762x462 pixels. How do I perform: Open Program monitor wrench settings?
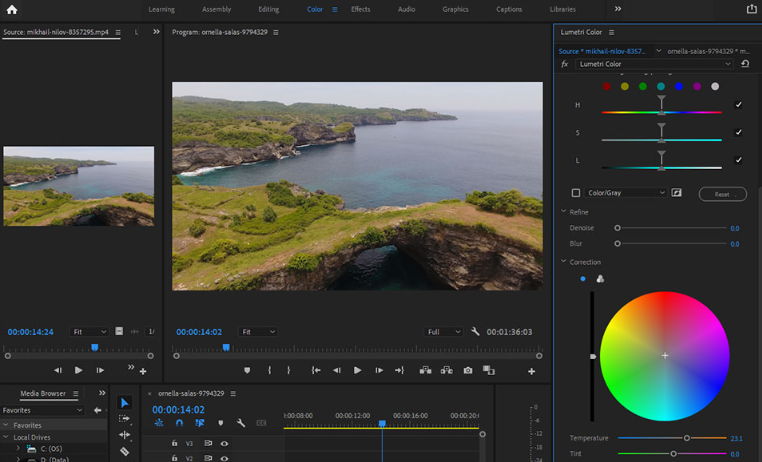pyautogui.click(x=475, y=332)
